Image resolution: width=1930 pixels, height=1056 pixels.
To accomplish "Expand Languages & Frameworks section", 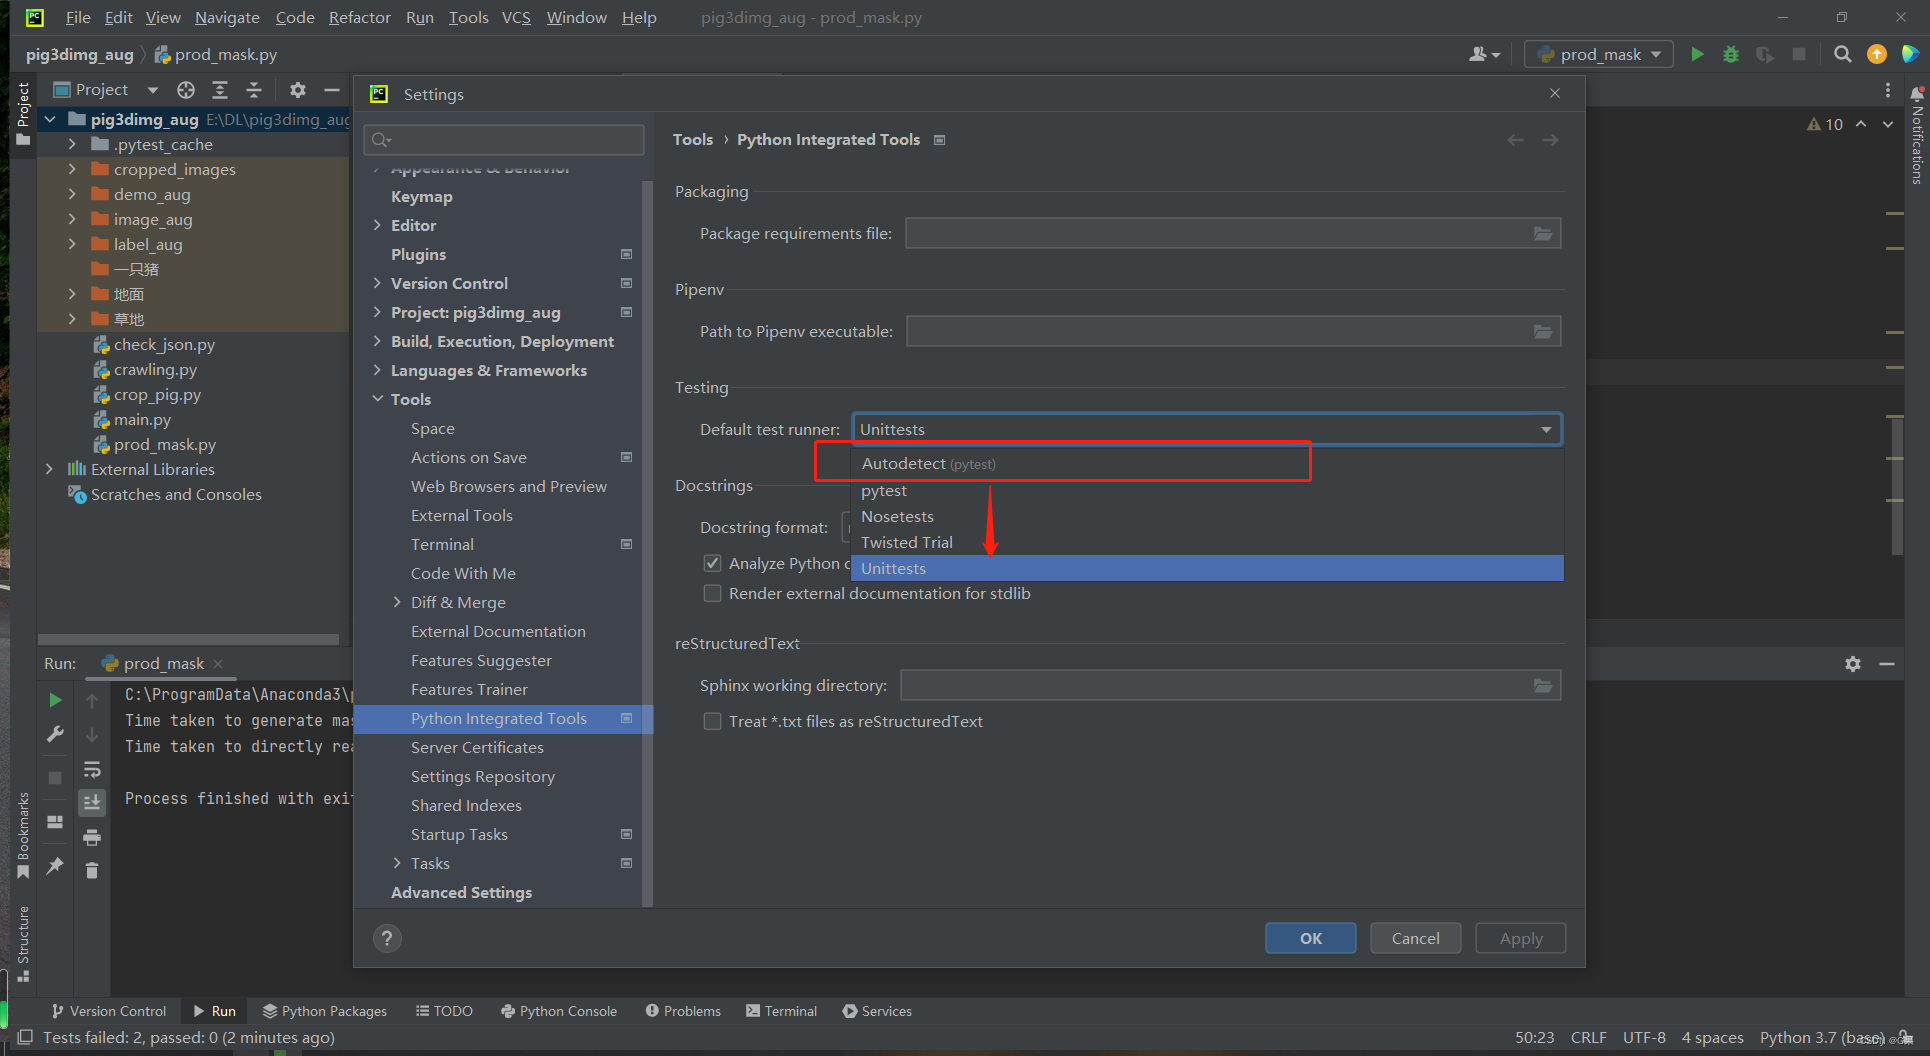I will (377, 370).
